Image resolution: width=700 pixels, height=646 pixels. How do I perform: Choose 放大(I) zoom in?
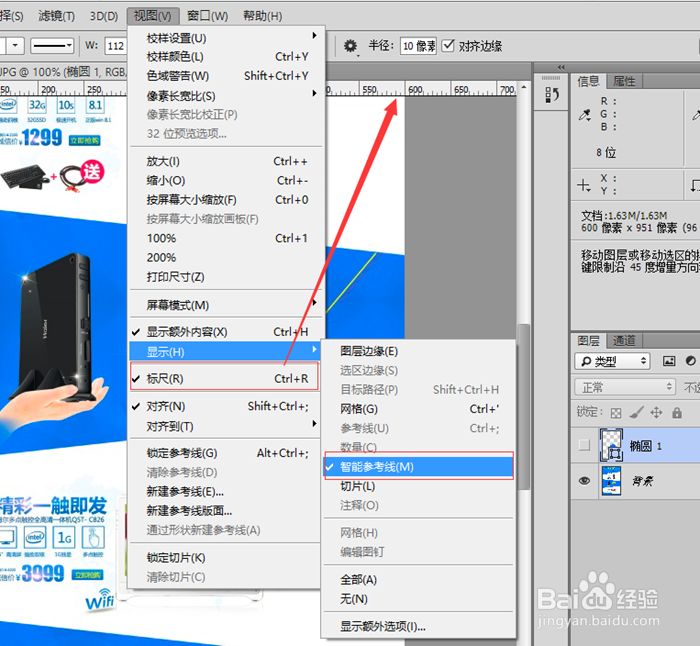(x=224, y=161)
